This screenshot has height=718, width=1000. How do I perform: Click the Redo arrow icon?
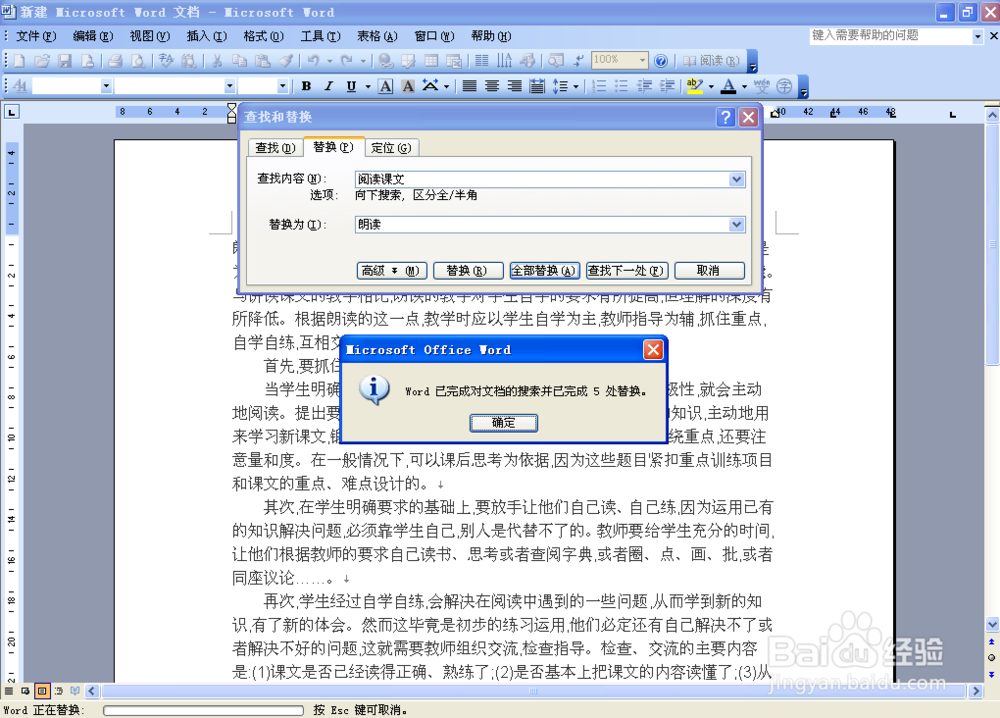pyautogui.click(x=346, y=61)
